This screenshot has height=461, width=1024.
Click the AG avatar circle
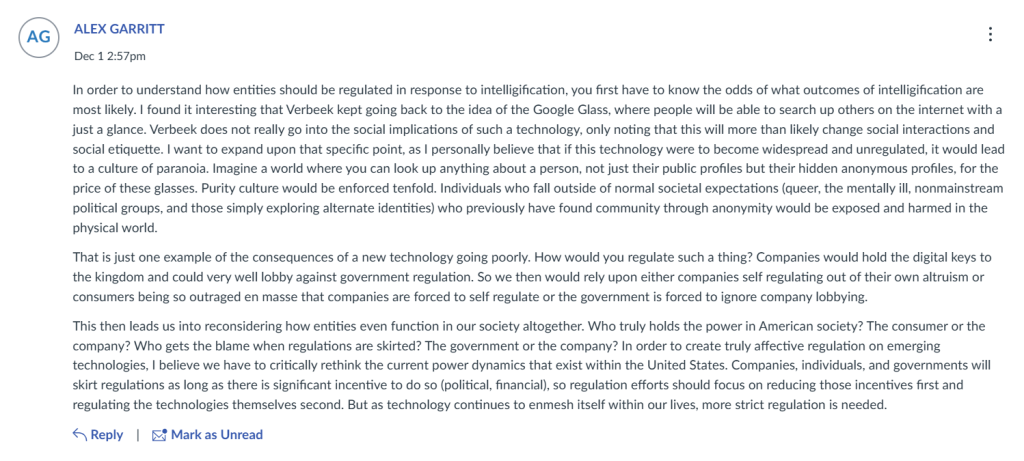coord(38,37)
